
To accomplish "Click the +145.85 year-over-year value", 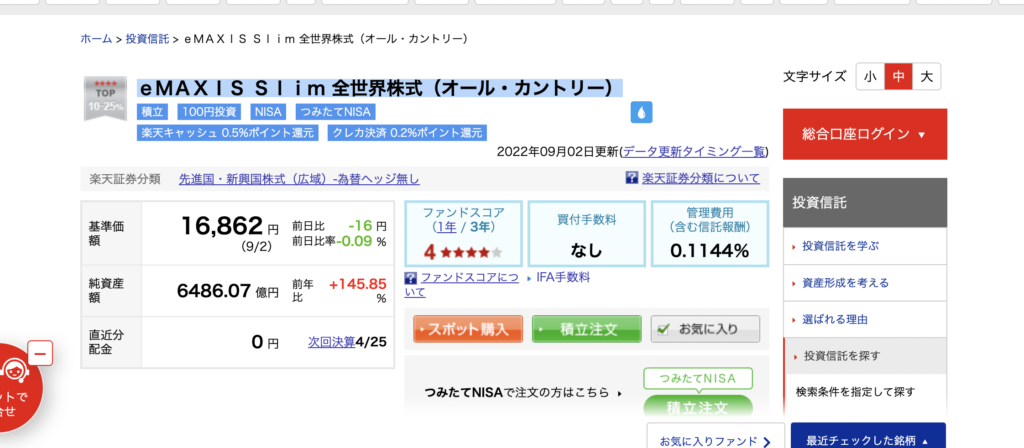I will (x=357, y=285).
